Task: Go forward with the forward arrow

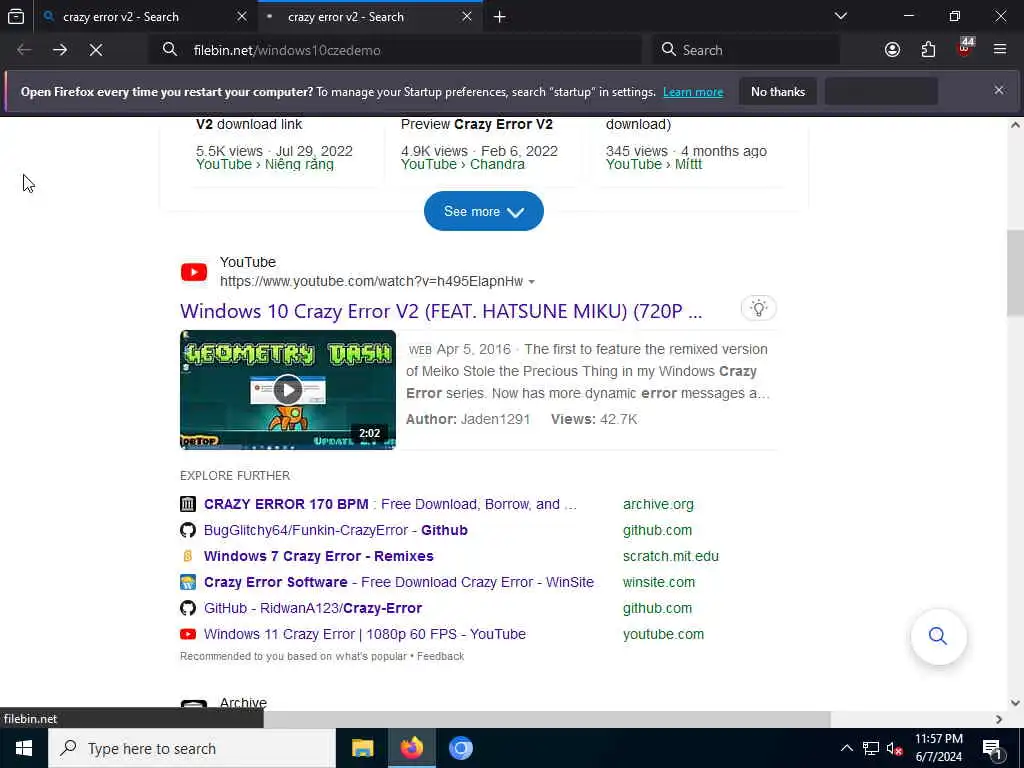Action: coord(60,50)
